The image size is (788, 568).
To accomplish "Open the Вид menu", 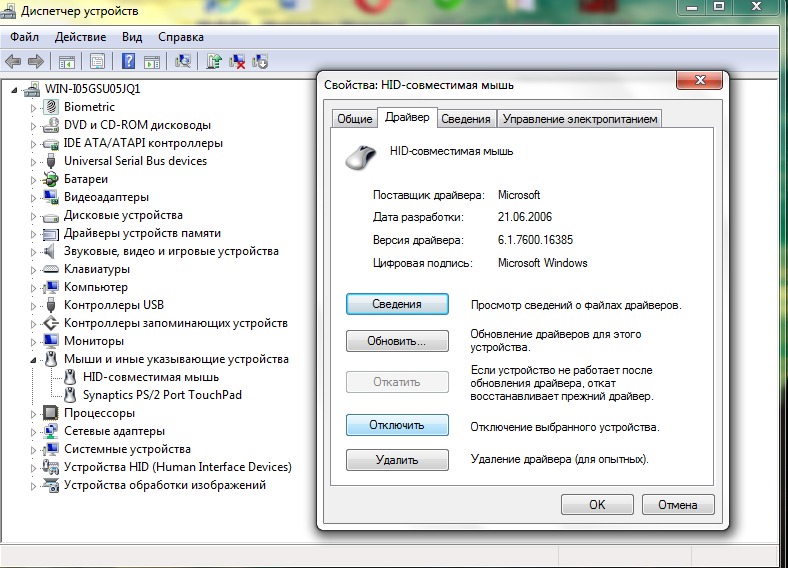I will pos(132,37).
